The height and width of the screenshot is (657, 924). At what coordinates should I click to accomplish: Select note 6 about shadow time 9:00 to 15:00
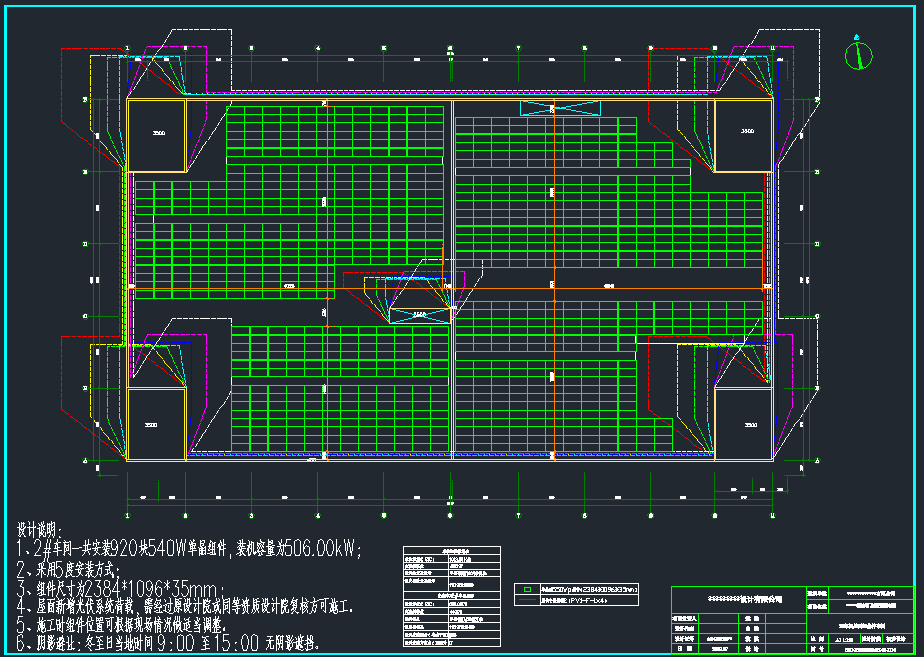click(167, 642)
